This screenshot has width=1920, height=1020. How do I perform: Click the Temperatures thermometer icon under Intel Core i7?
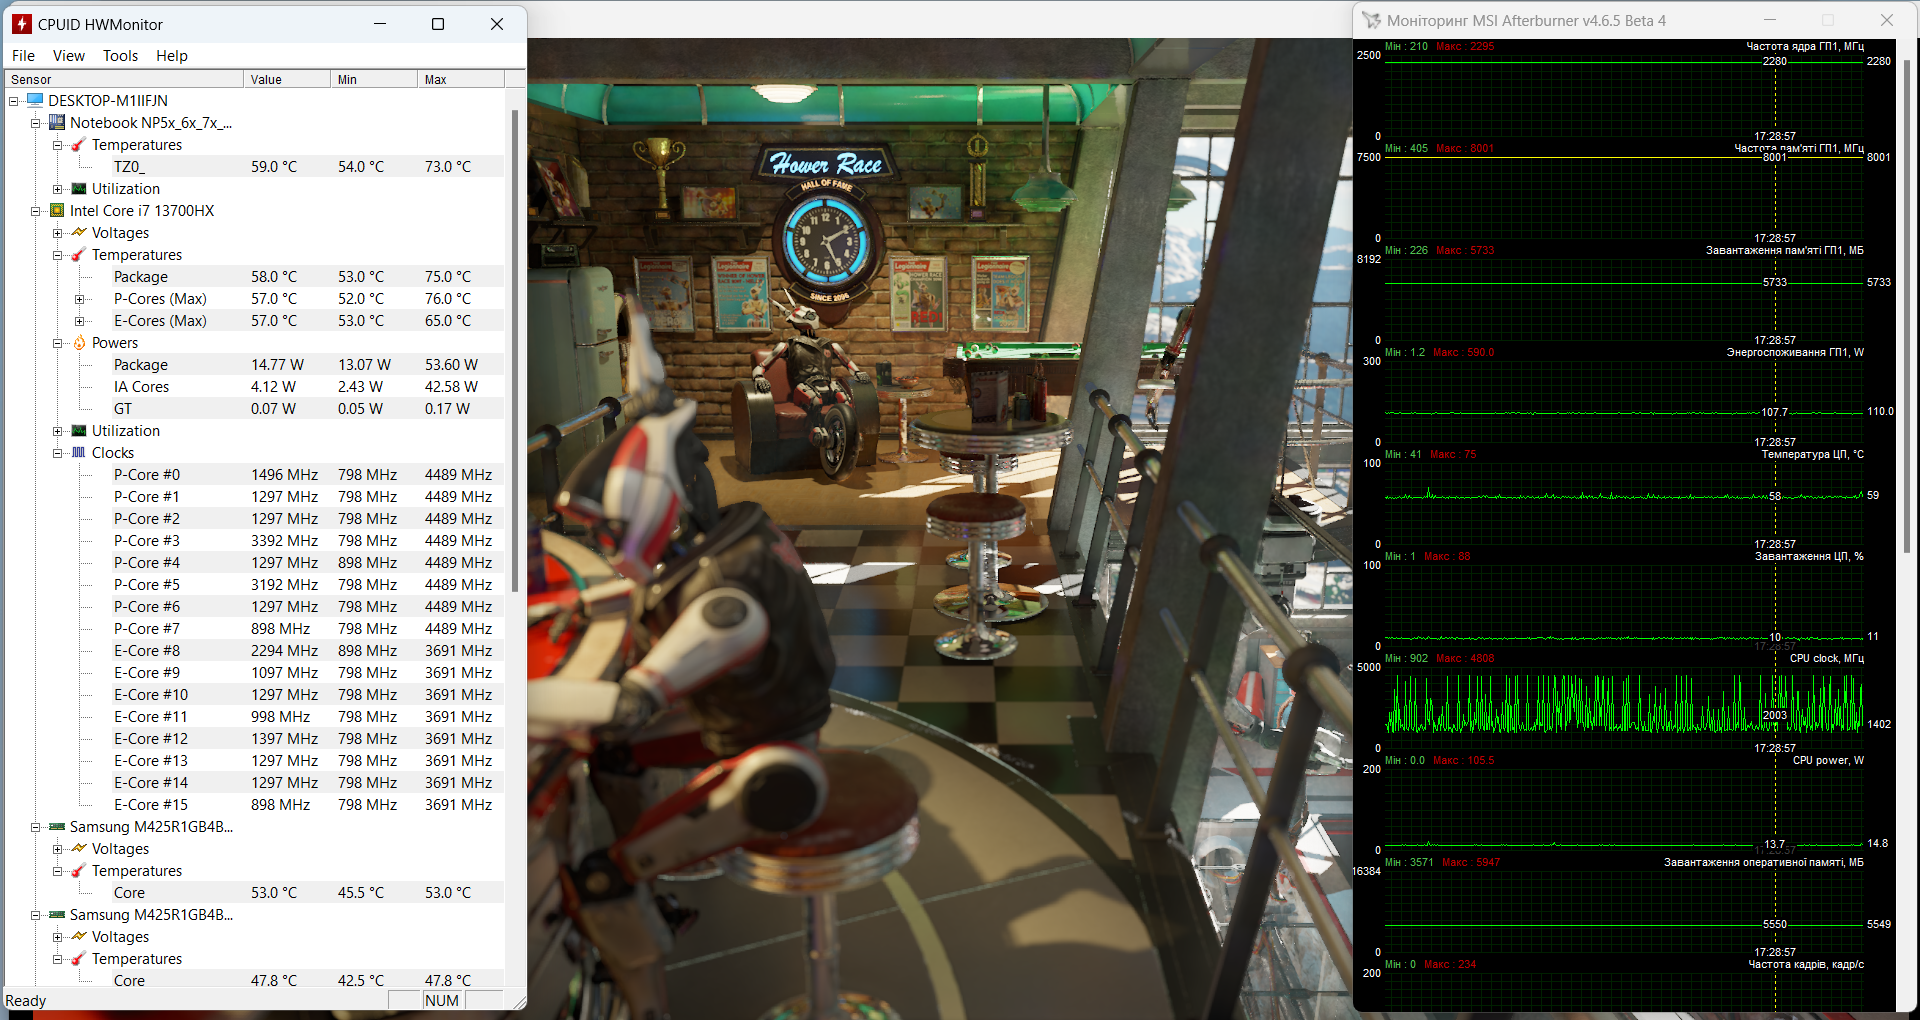(79, 254)
